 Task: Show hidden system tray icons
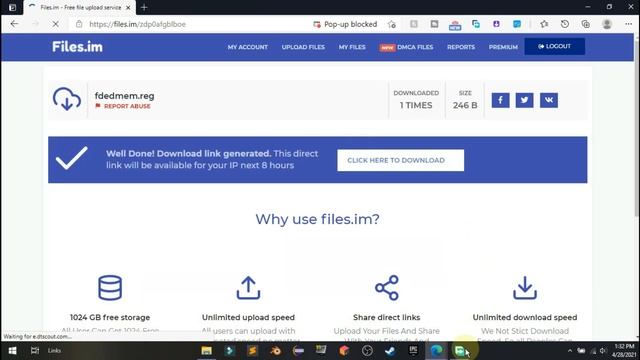[x=570, y=351]
